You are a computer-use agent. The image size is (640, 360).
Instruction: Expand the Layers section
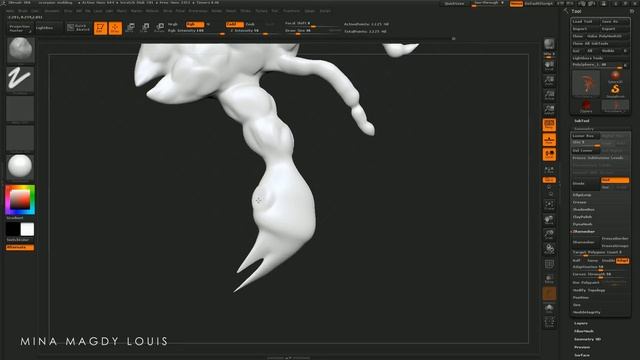pyautogui.click(x=581, y=323)
